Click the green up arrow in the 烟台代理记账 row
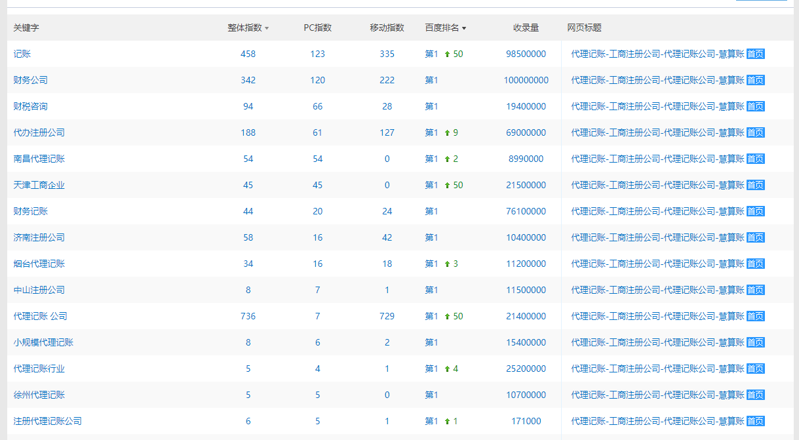This screenshot has width=799, height=440. click(447, 264)
